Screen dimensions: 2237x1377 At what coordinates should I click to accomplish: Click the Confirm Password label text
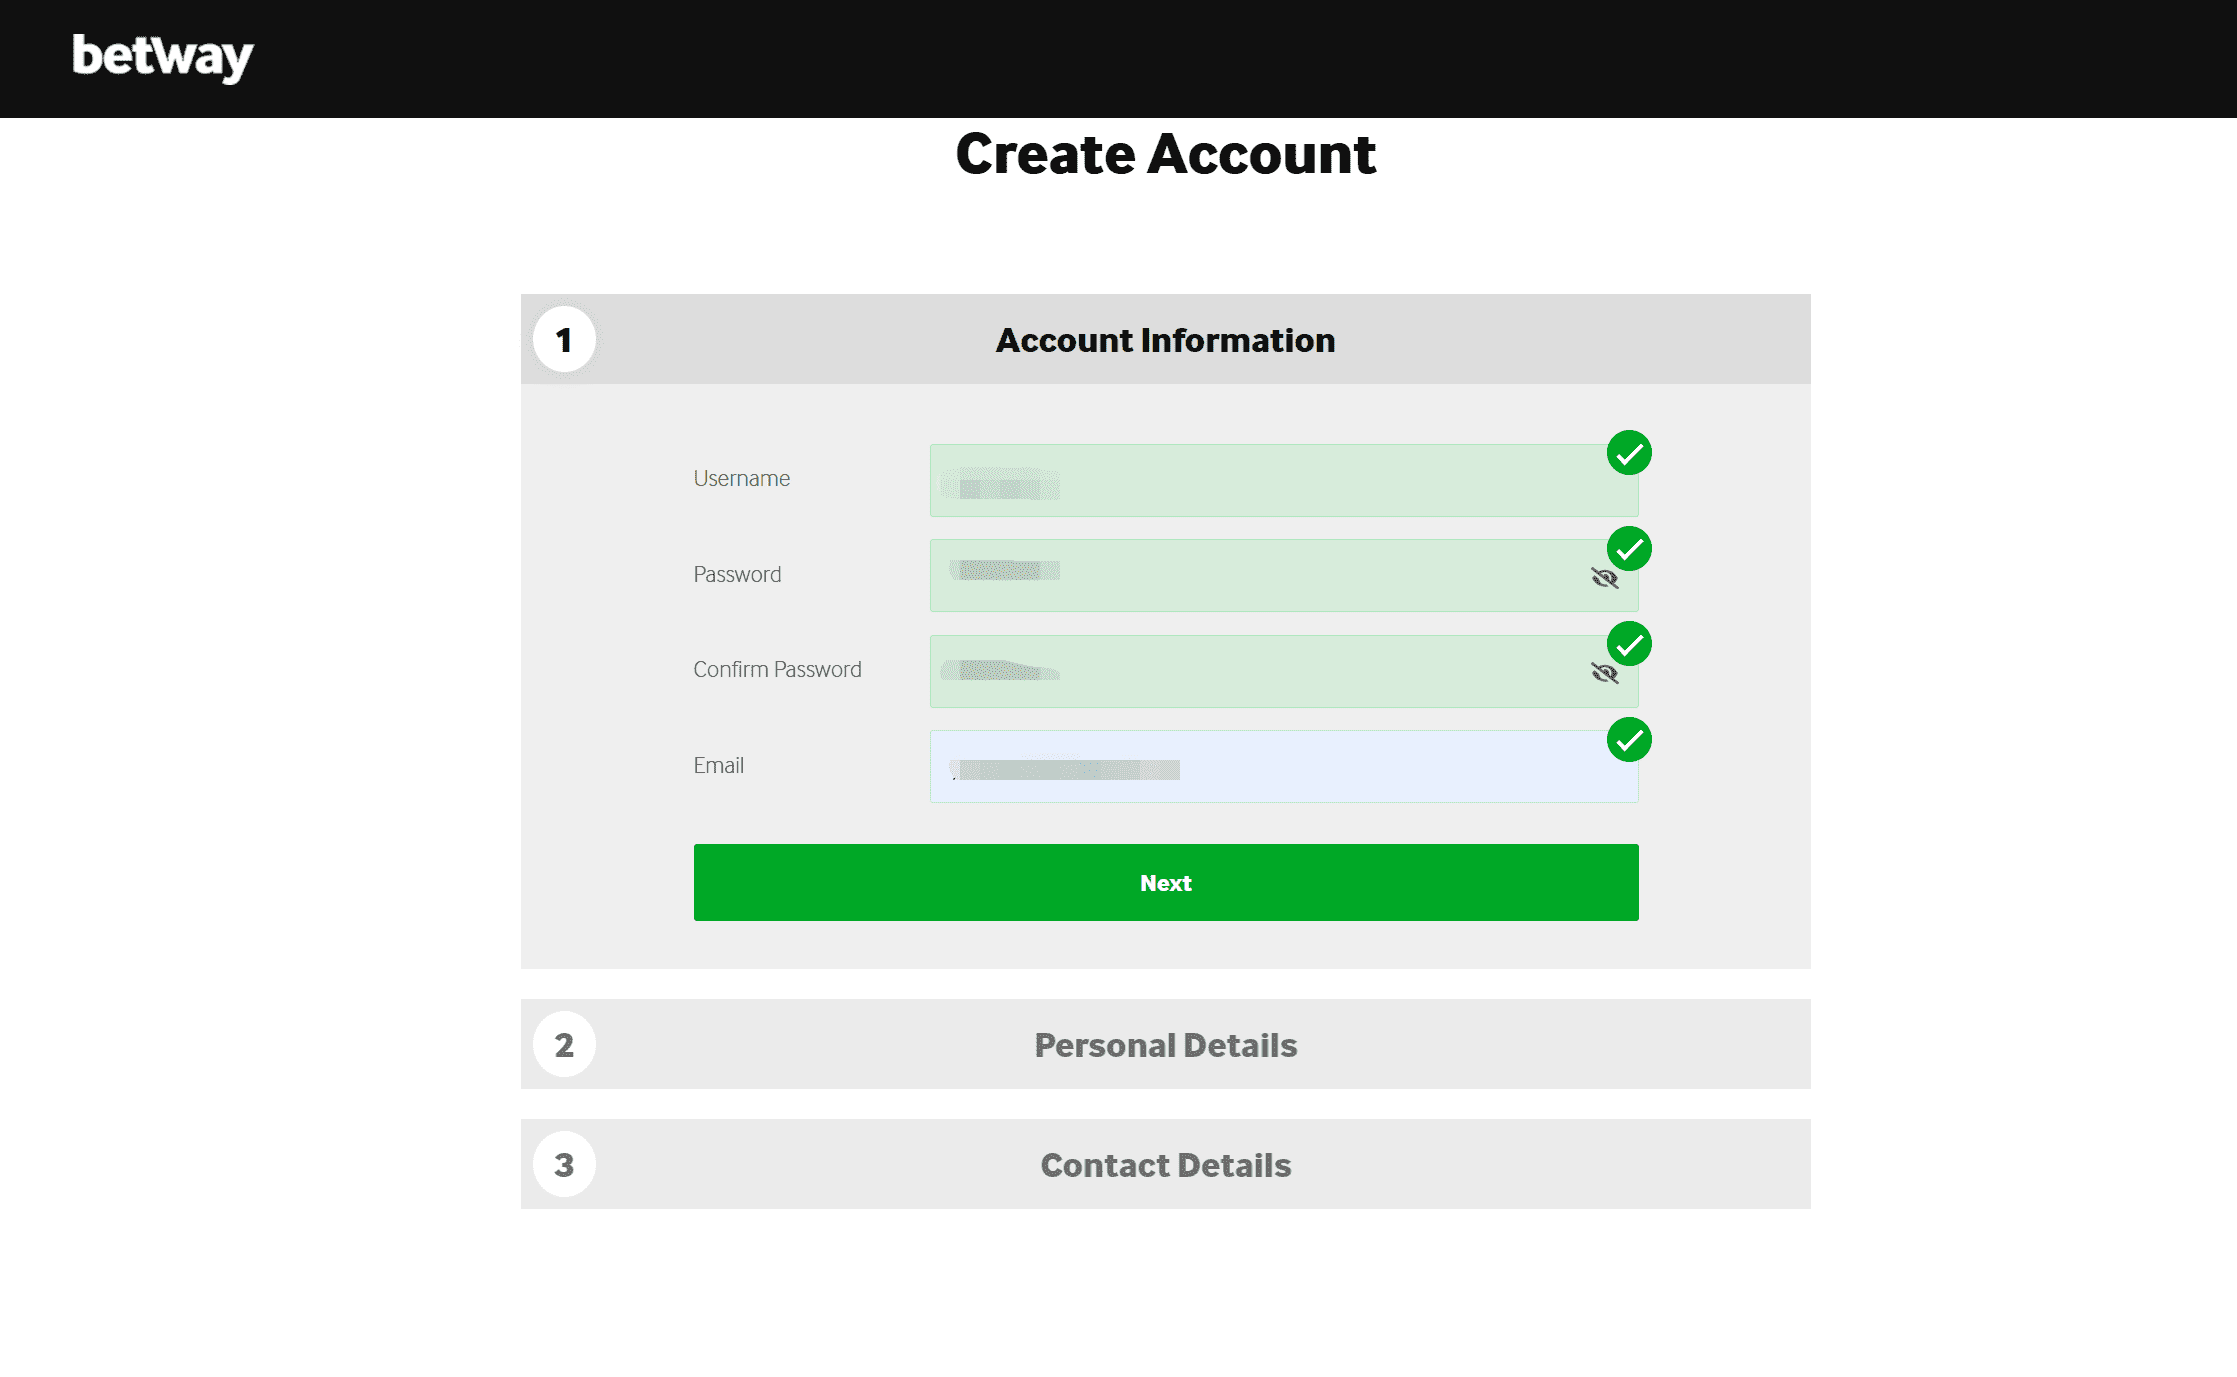777,670
